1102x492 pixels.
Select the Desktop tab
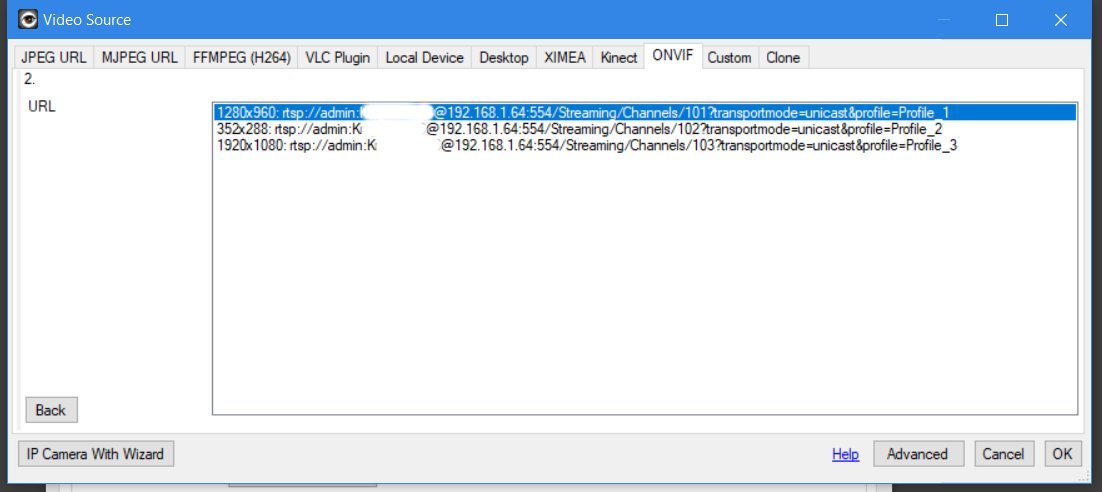[x=503, y=58]
